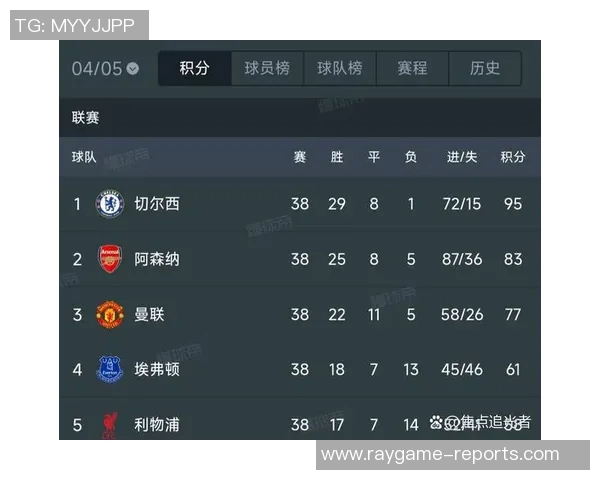This screenshot has height=480, width=600.
Task: Open the 埃弗顿 team name link
Action: pyautogui.click(x=157, y=369)
